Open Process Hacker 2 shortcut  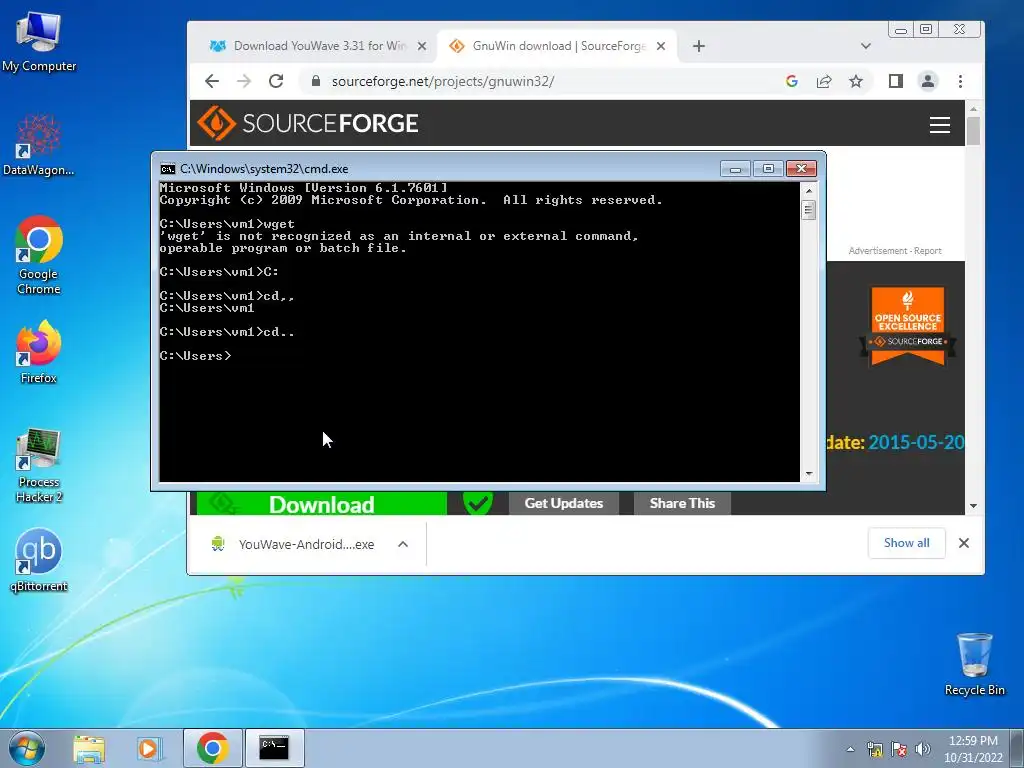coord(39,465)
